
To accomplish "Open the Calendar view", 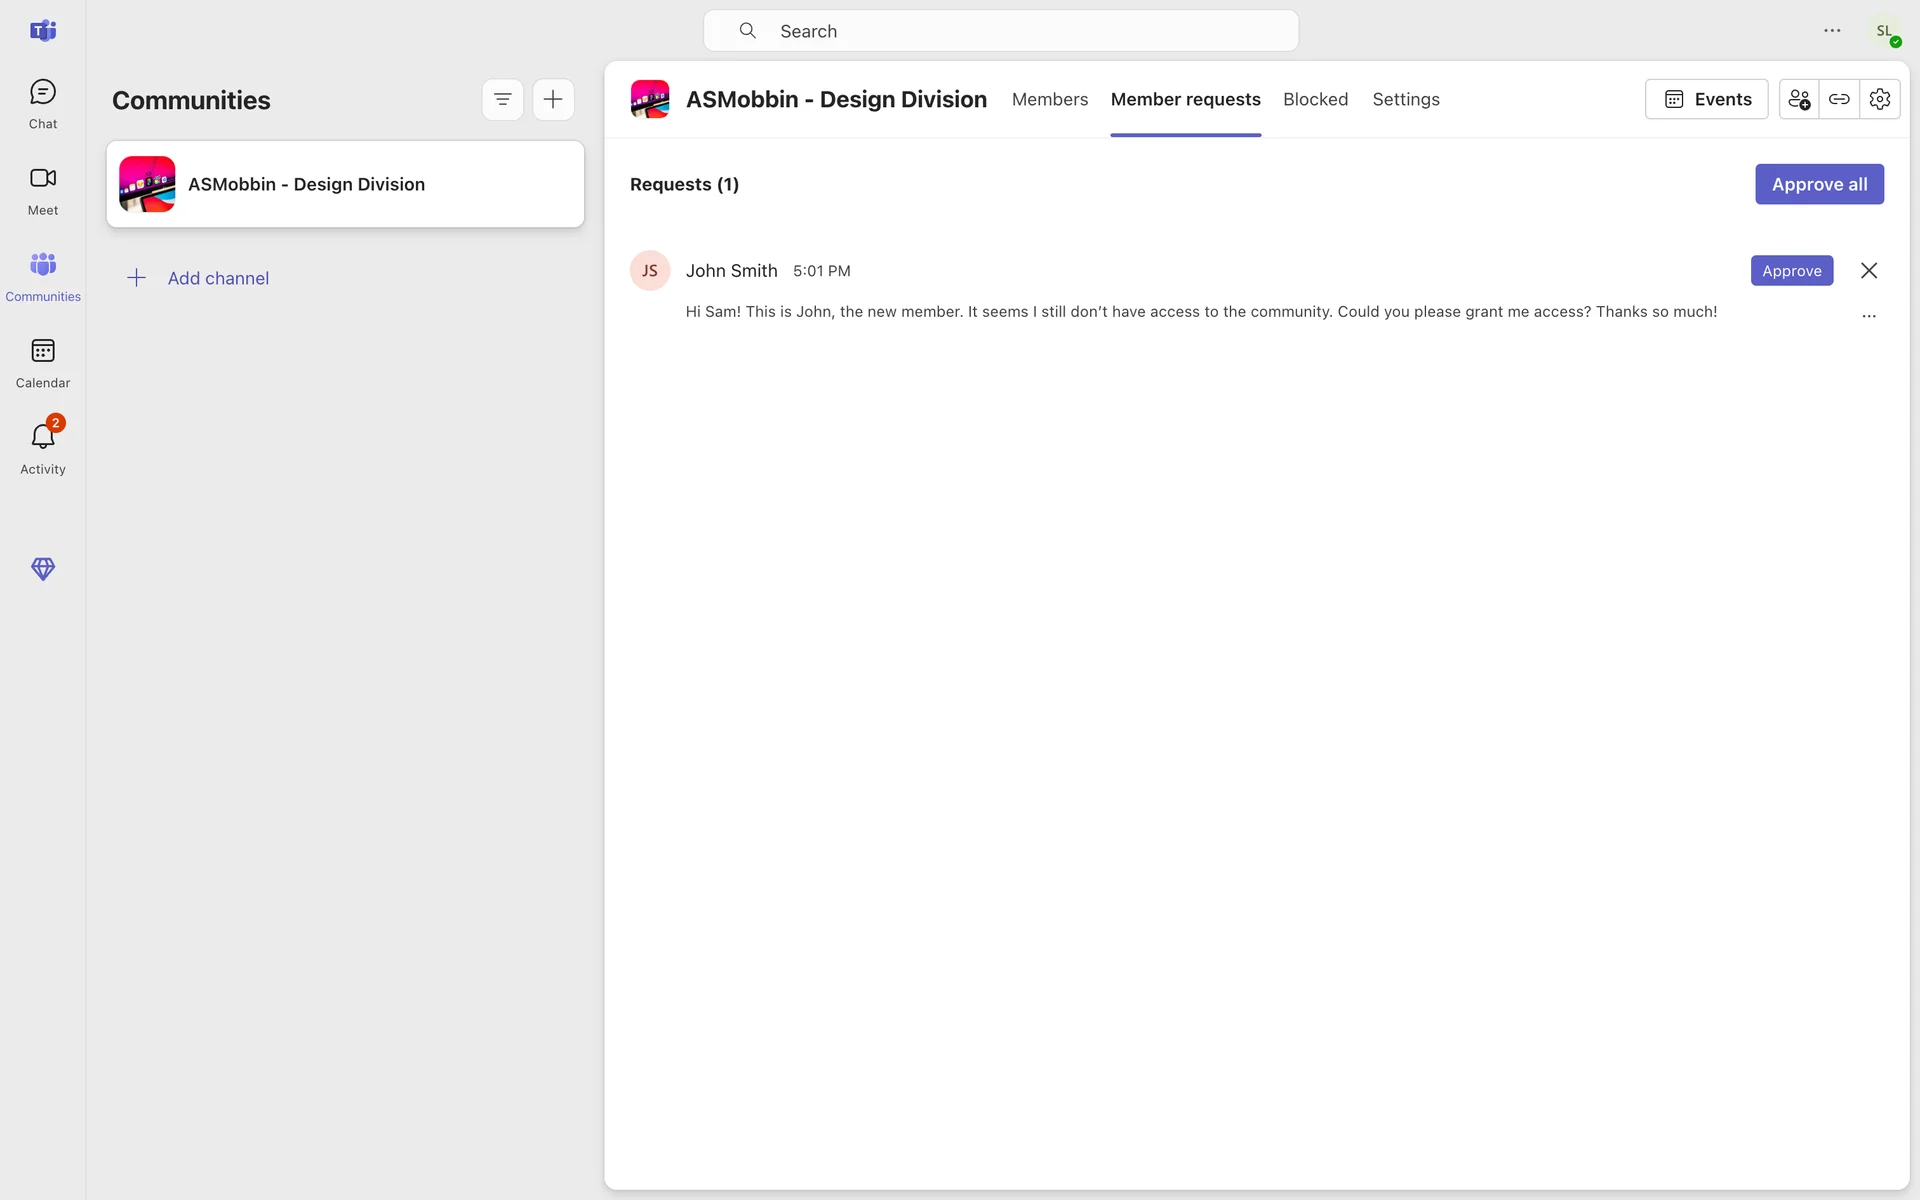I will click(42, 363).
